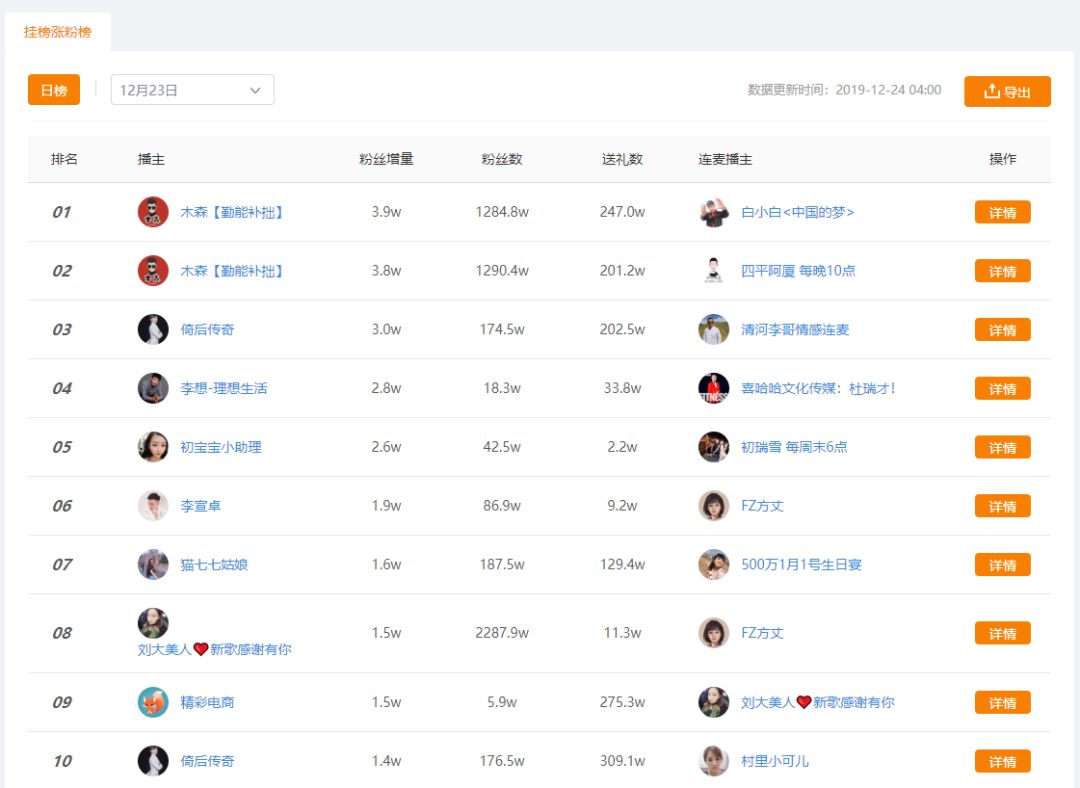1080x788 pixels.
Task: Open the 喜哈哈文化传媒：杜瑞才! link
Action: click(x=818, y=388)
